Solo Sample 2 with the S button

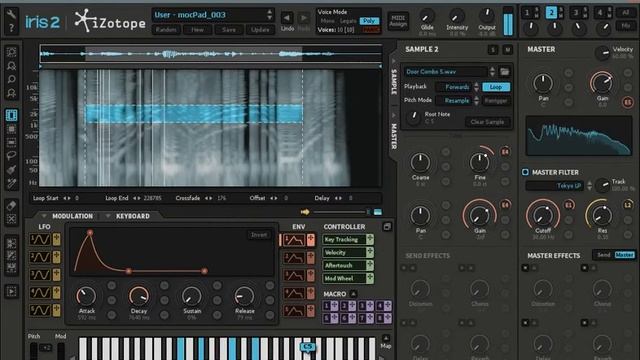(493, 50)
